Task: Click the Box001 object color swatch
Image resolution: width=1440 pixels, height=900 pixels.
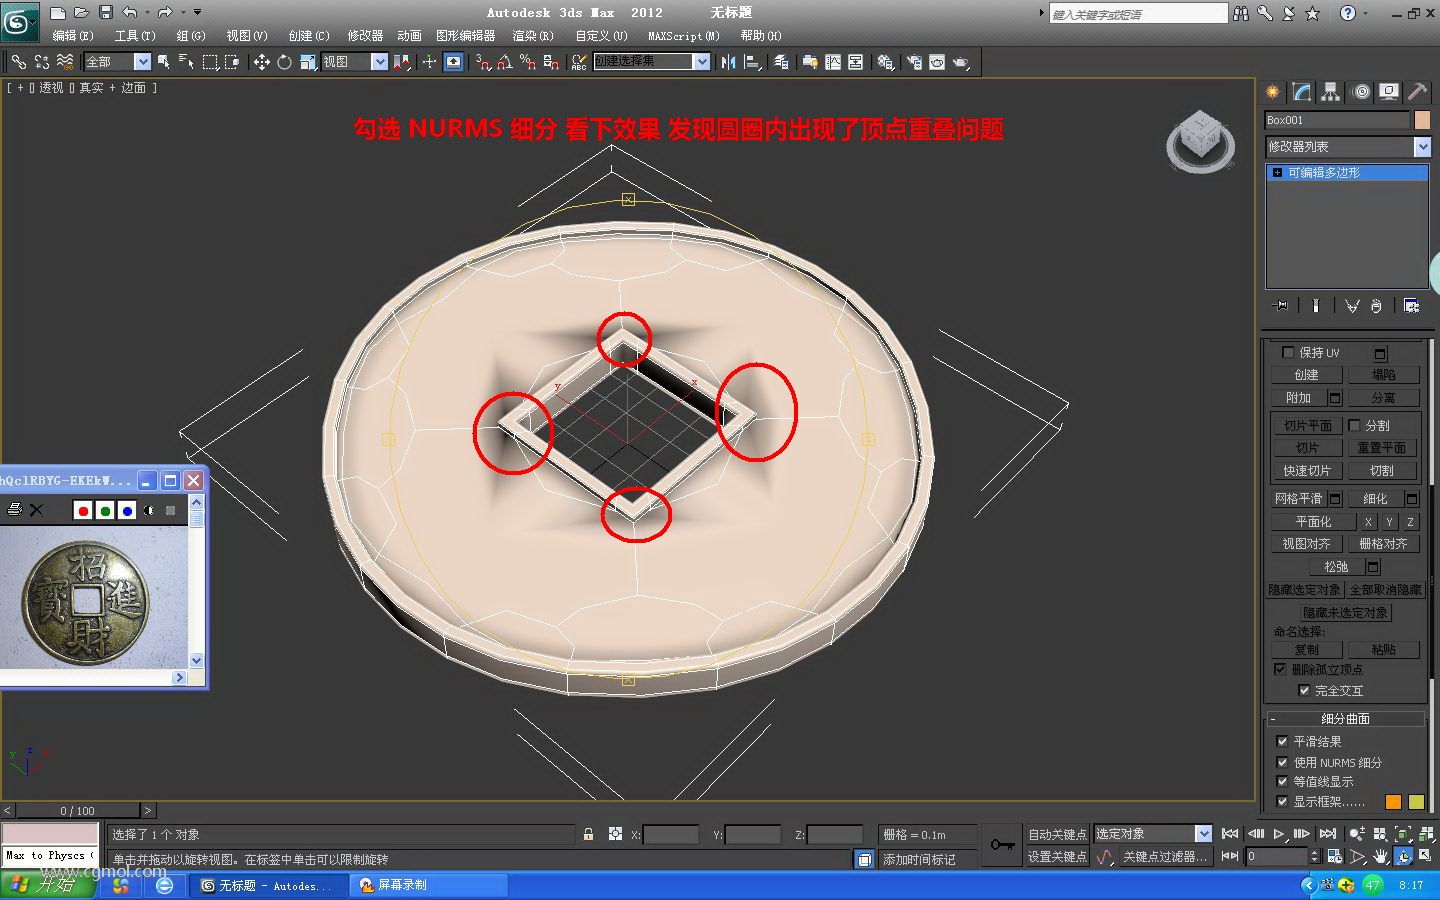Action: coord(1422,120)
